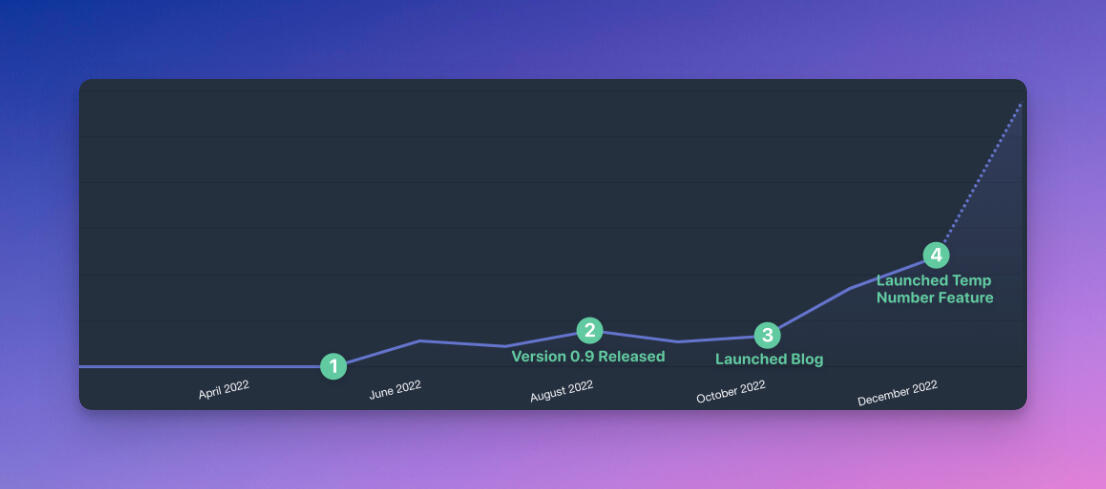Click the green circle marker numbered 3

[x=767, y=335]
